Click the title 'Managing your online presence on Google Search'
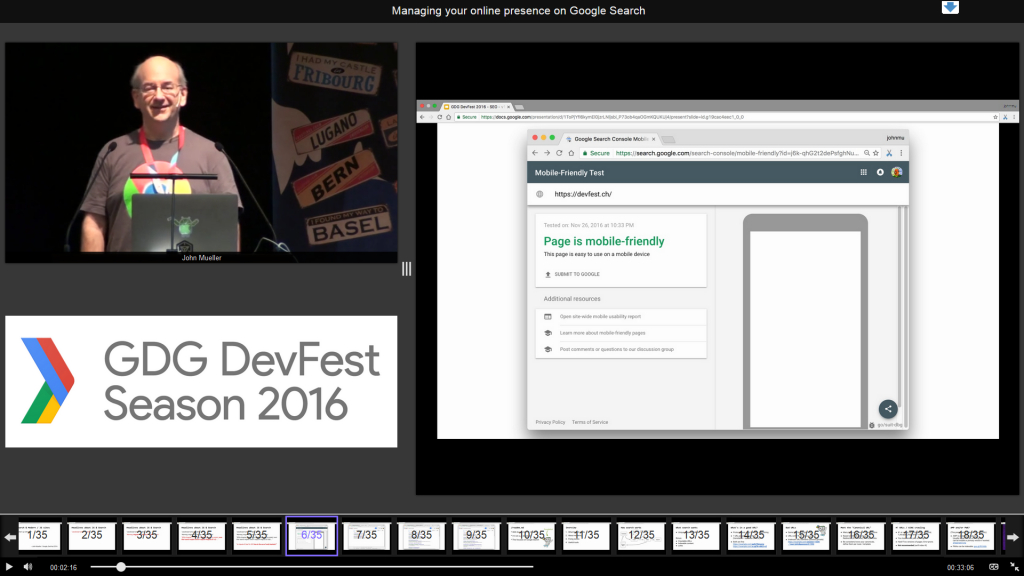Image resolution: width=1024 pixels, height=576 pixels. click(519, 10)
